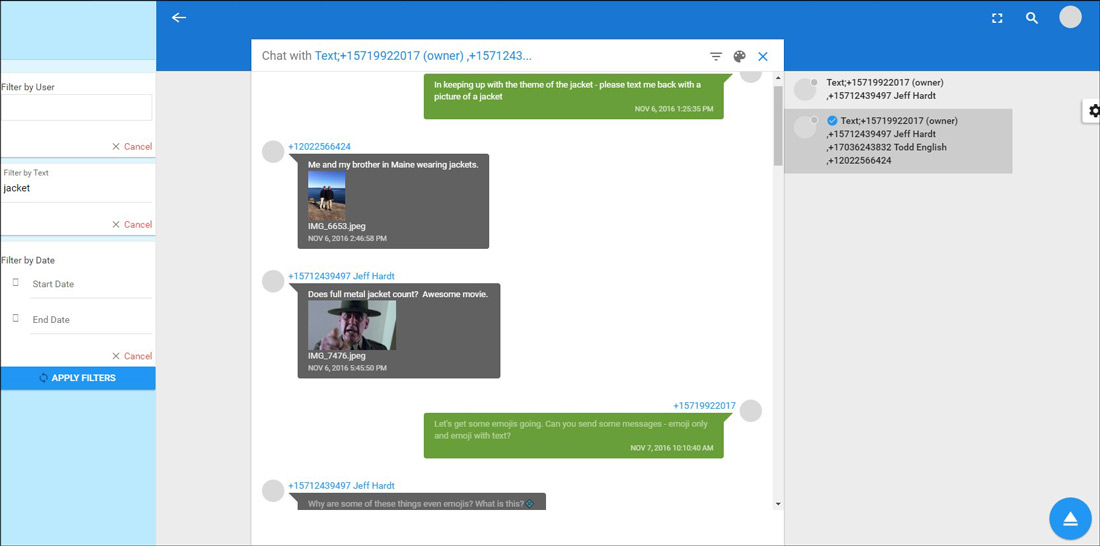Open search with the magnifier icon
The width and height of the screenshot is (1100, 546).
coord(1032,18)
